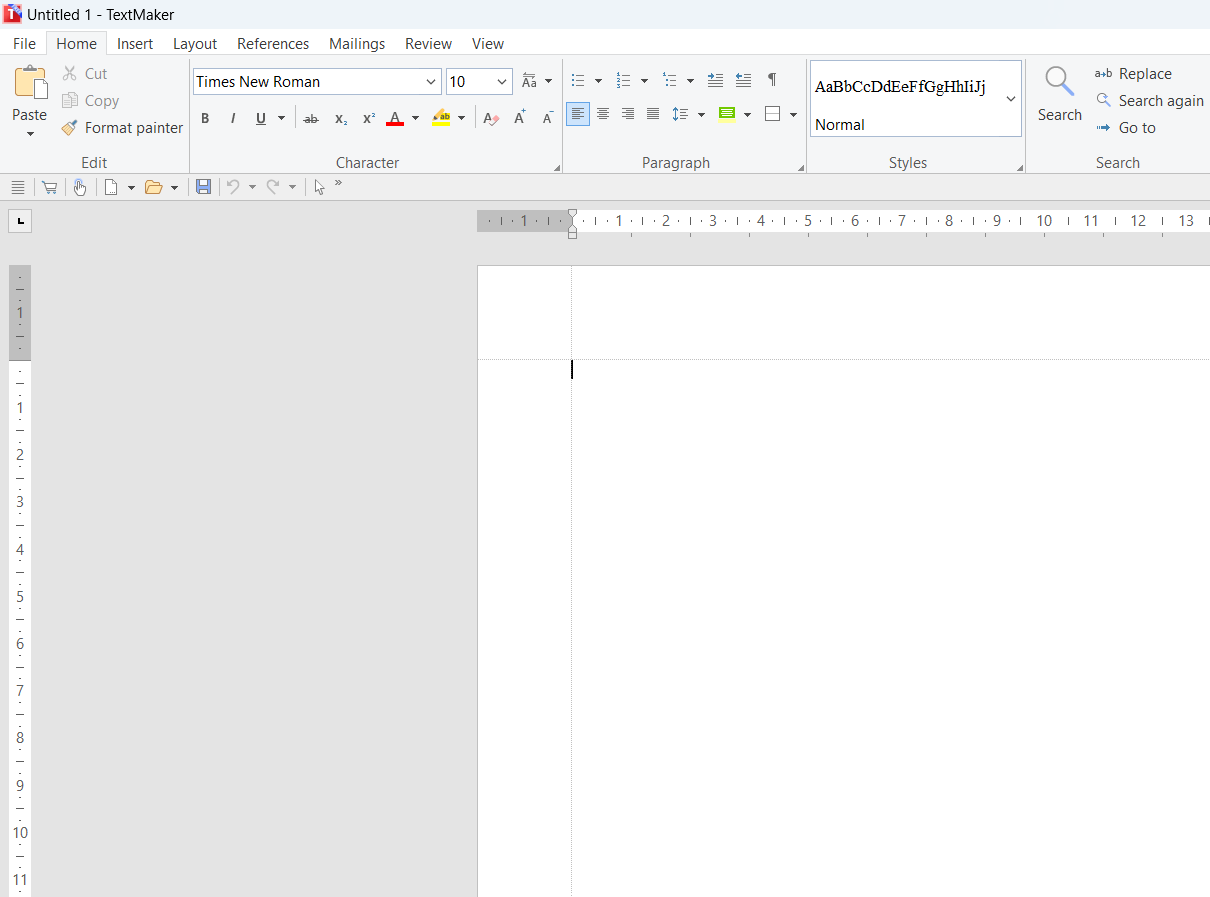Click the clear character formatting eraser icon

point(490,118)
